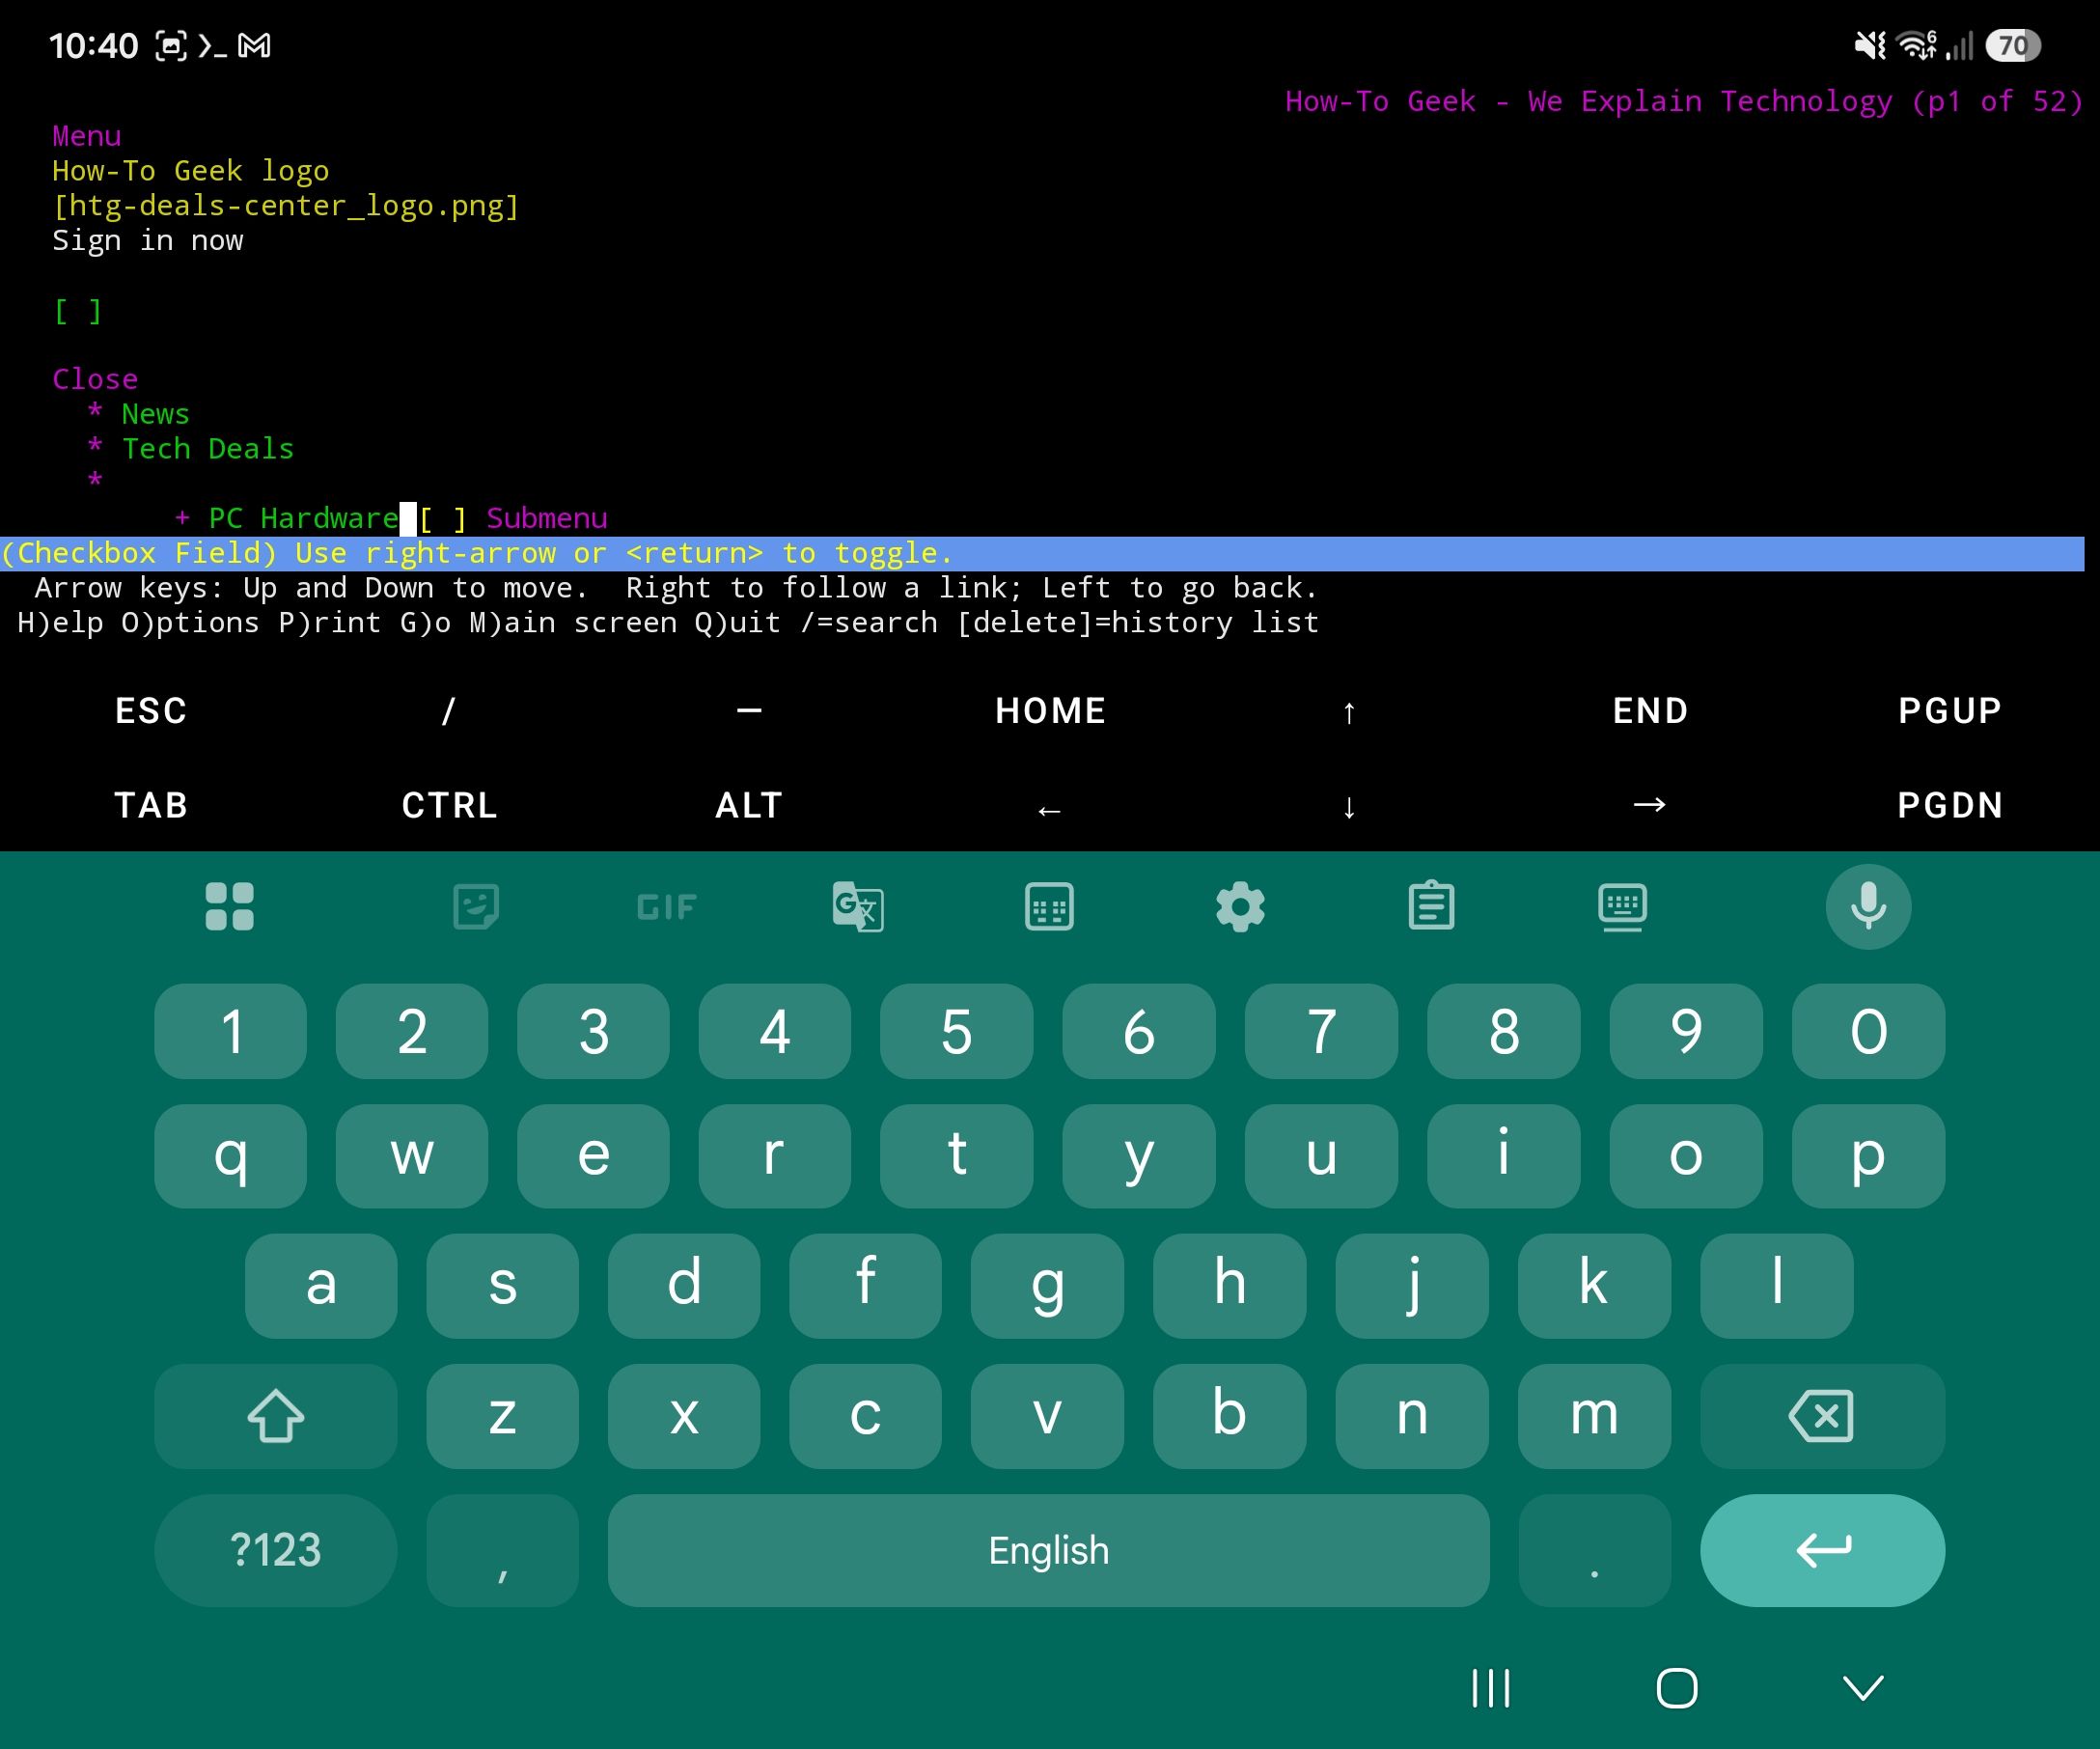Tap the Gmail notification icon in status bar
2100x1749 pixels.
(x=254, y=45)
